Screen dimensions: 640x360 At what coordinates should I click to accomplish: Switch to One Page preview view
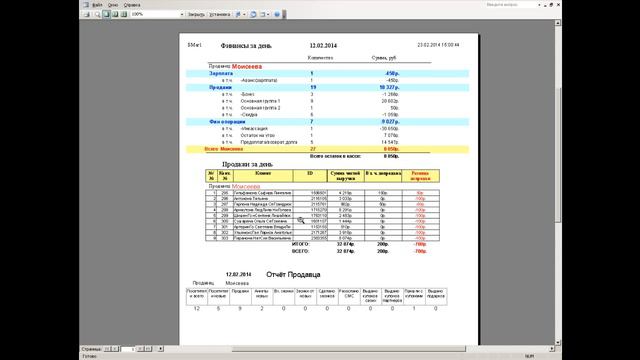[106, 14]
